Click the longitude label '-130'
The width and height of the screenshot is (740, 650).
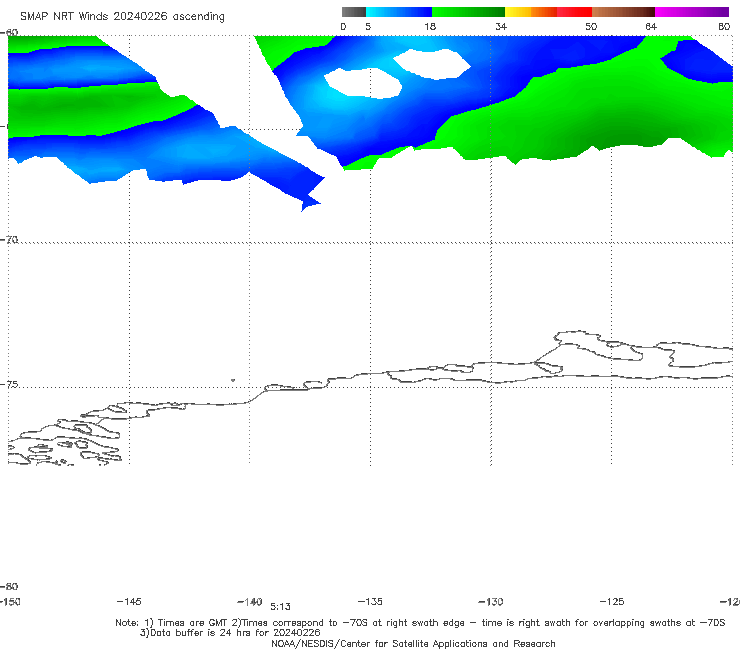(x=491, y=601)
